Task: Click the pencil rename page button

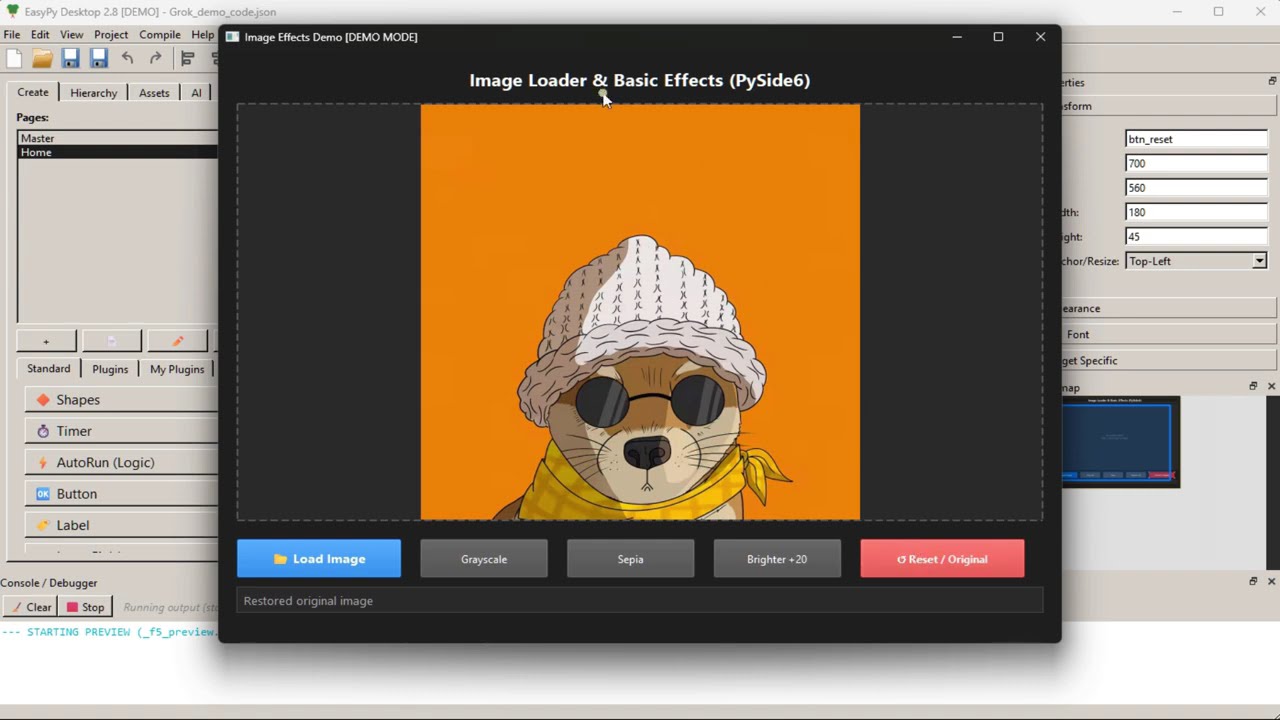Action: (178, 341)
